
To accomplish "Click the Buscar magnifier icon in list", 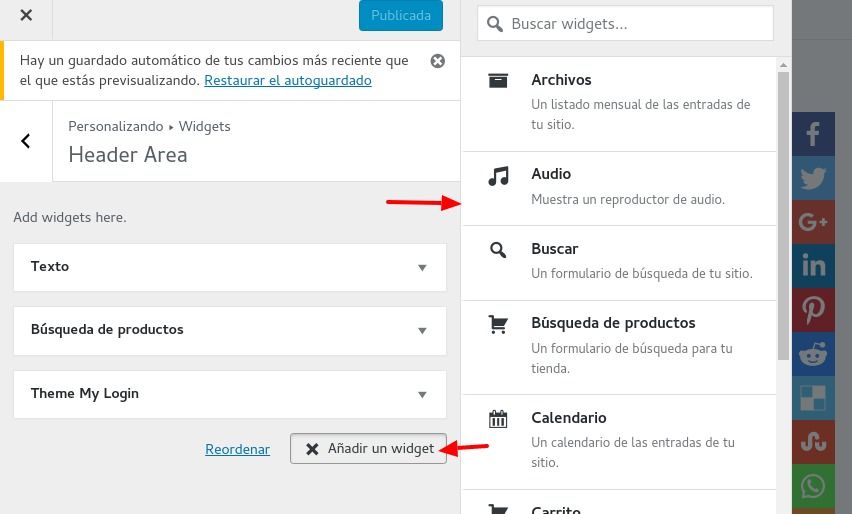I will point(498,250).
